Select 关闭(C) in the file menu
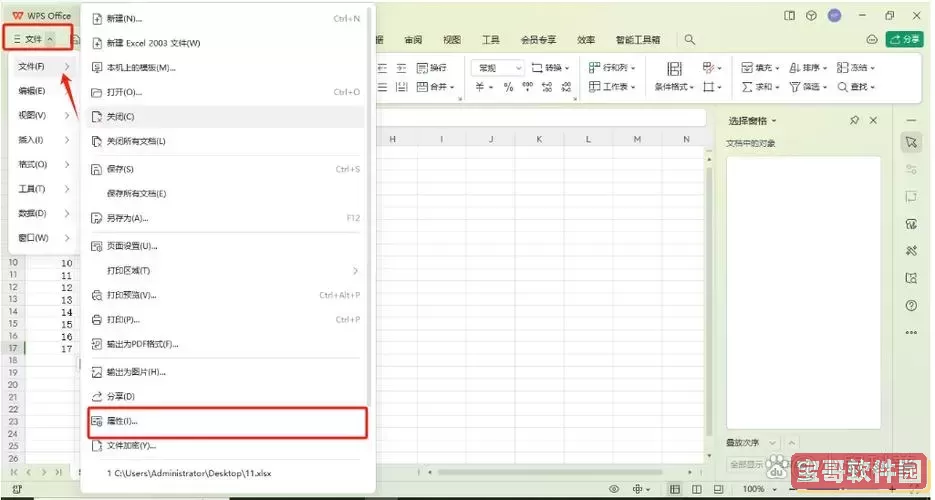The height and width of the screenshot is (500, 935). coord(225,117)
